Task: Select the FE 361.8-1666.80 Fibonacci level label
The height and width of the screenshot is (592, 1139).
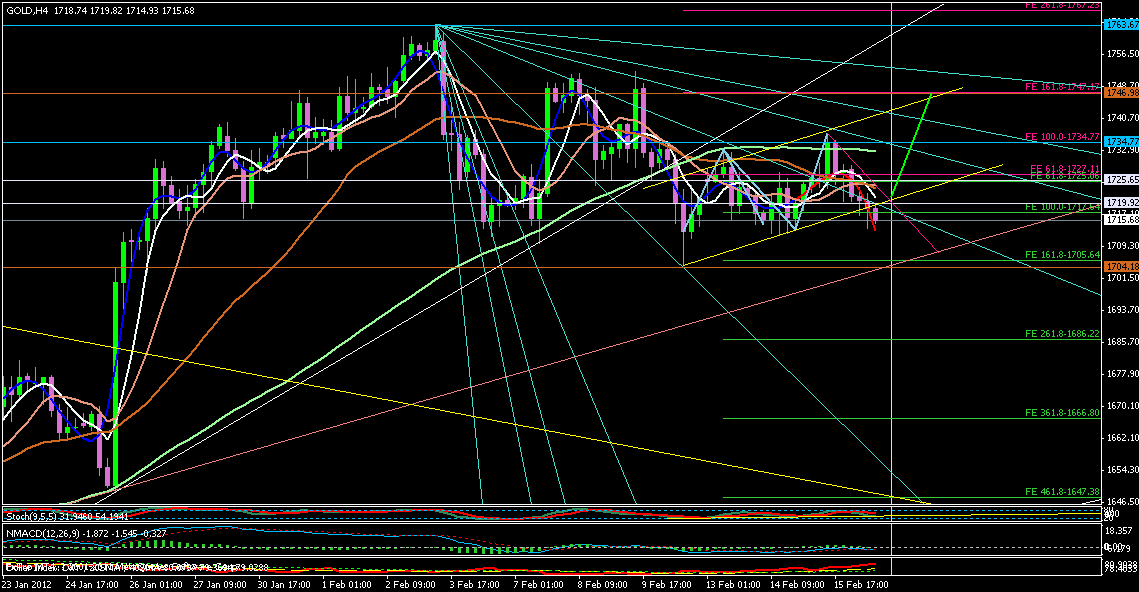Action: [x=1063, y=412]
